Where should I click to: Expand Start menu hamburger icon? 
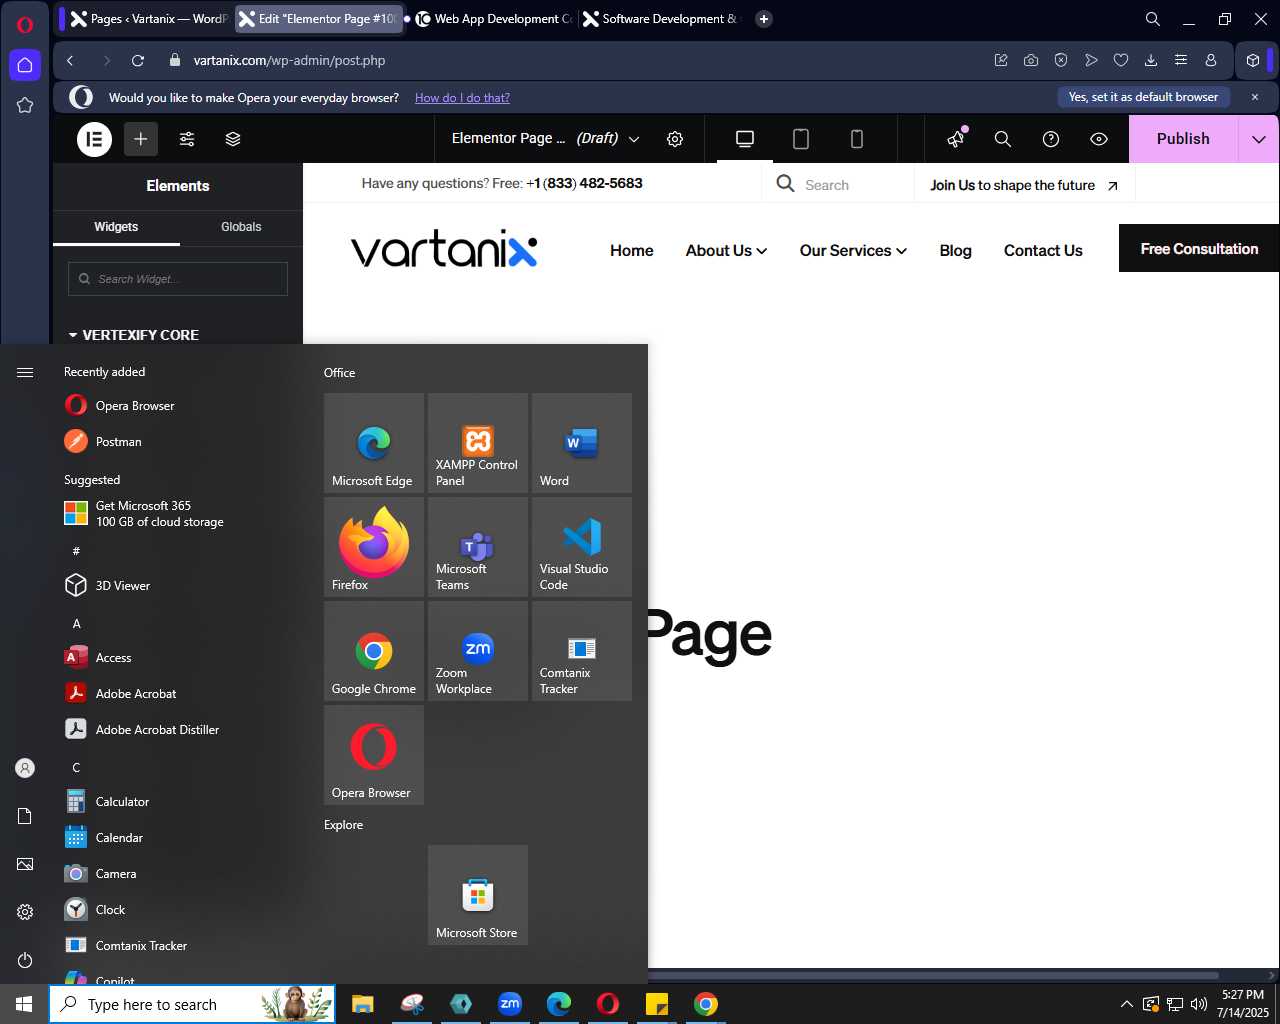pos(25,372)
